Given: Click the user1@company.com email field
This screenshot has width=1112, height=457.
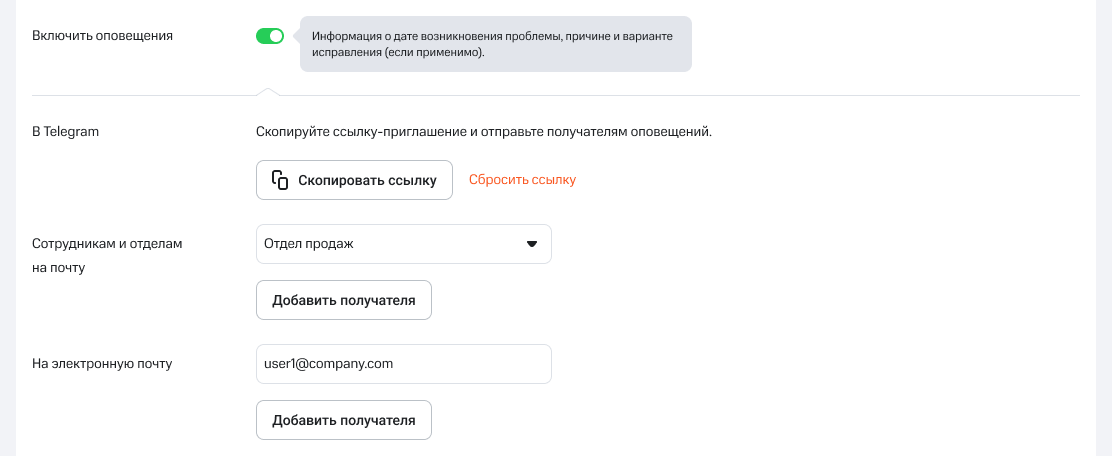Looking at the screenshot, I should [x=403, y=364].
